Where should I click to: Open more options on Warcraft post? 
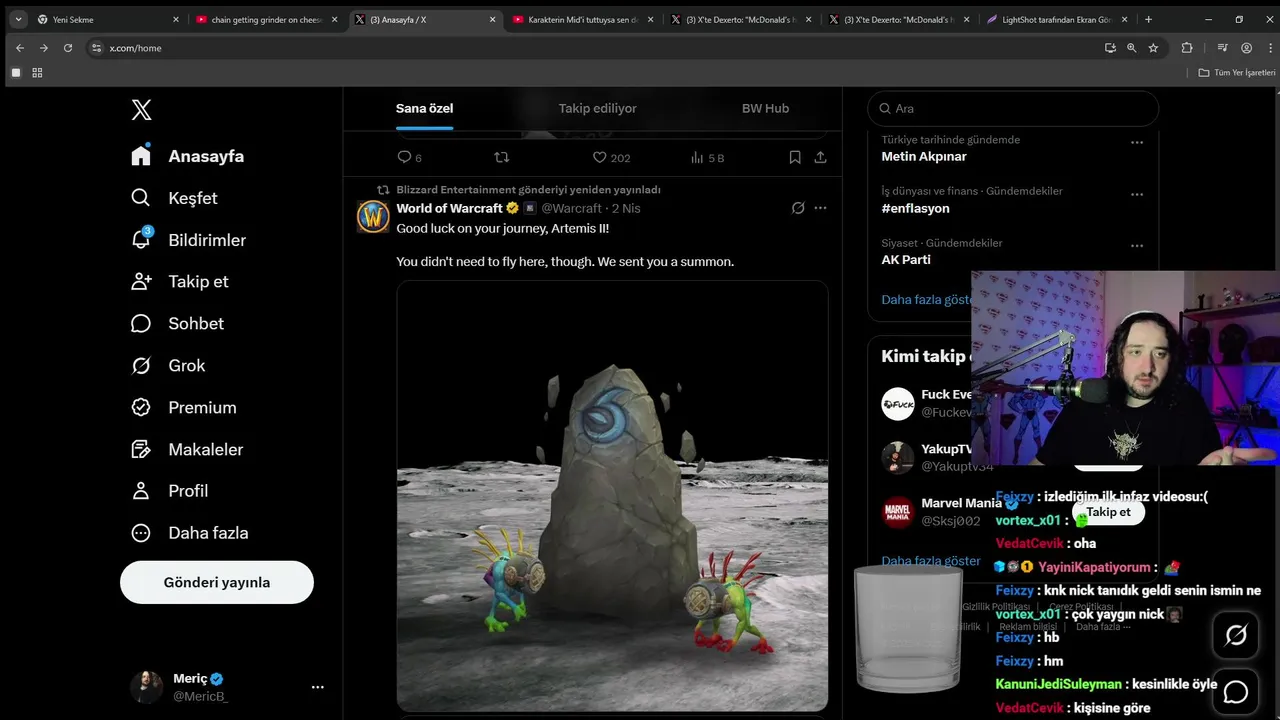[821, 208]
